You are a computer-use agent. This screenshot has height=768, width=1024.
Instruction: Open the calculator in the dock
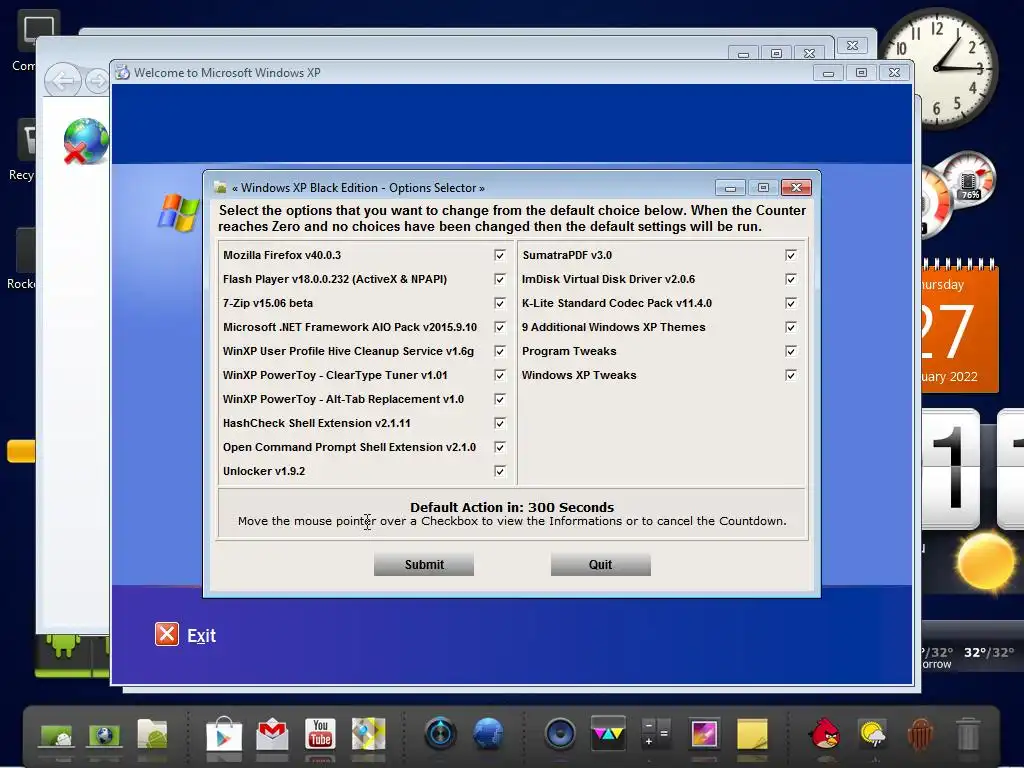pos(656,734)
